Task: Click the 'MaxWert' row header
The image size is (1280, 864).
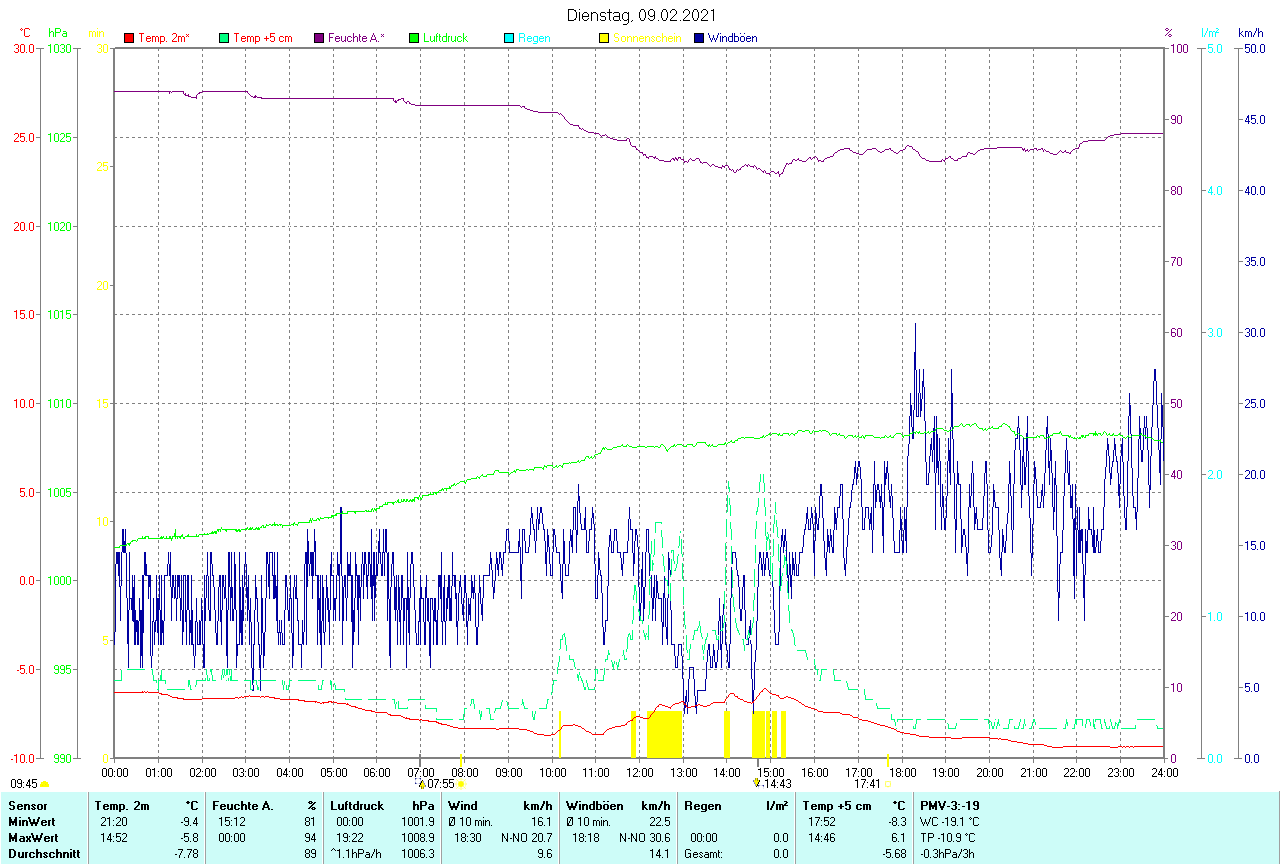Action: [33, 837]
